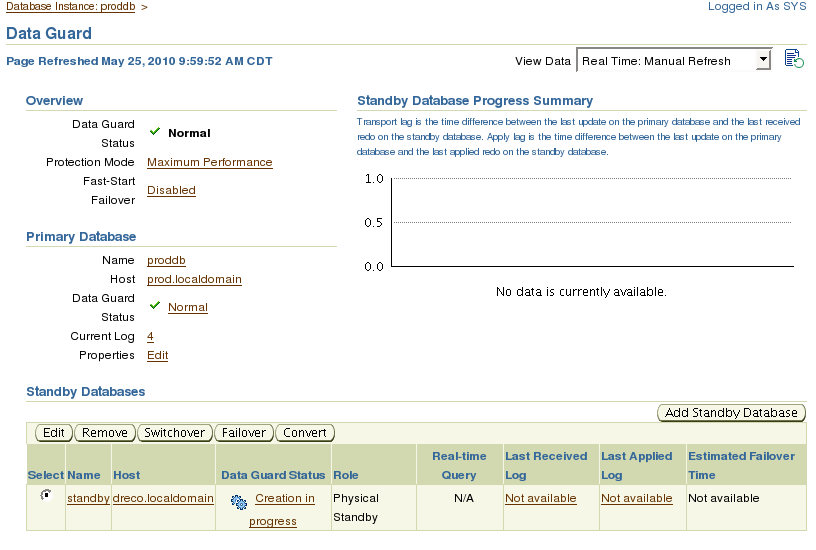This screenshot has height=550, width=816.
Task: Sort by the Data Guard Status column header
Action: [x=273, y=475]
